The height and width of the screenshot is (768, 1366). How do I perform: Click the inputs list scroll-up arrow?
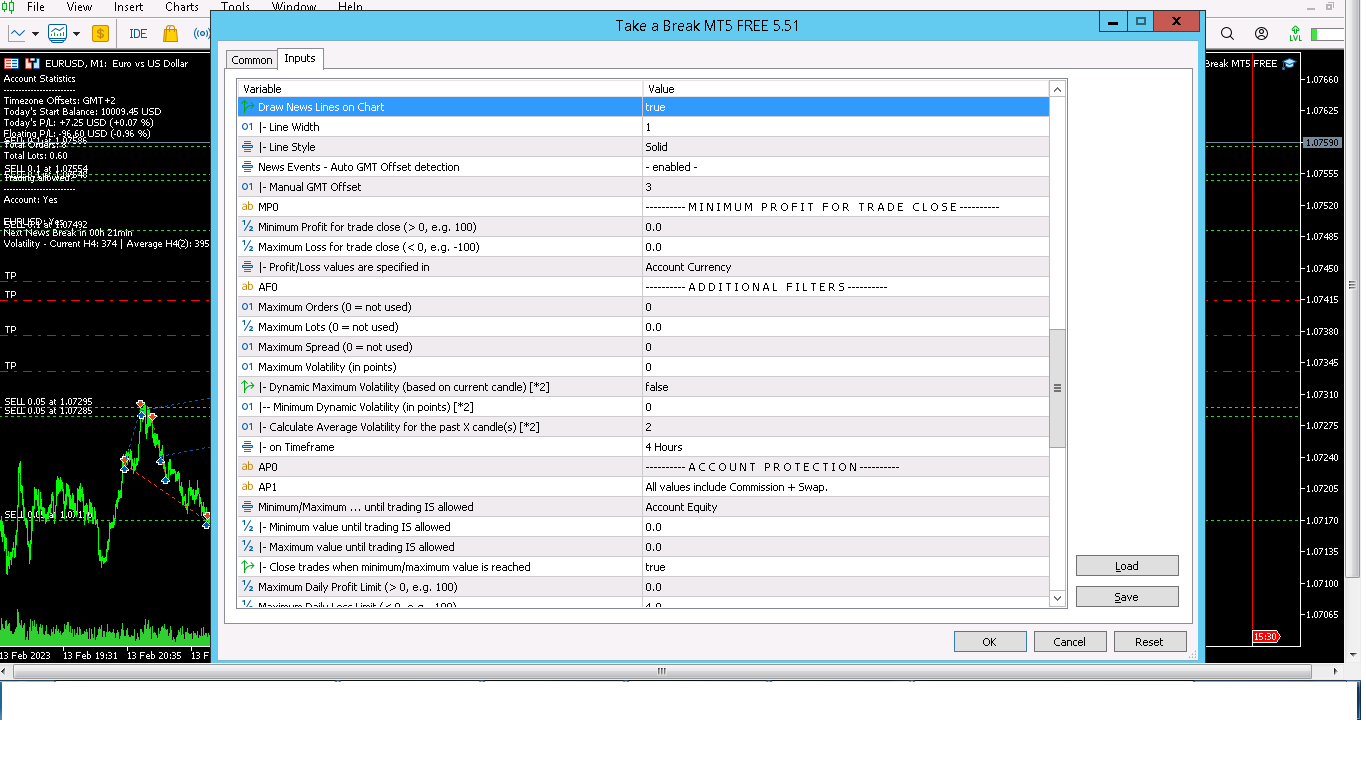pyautogui.click(x=1058, y=89)
